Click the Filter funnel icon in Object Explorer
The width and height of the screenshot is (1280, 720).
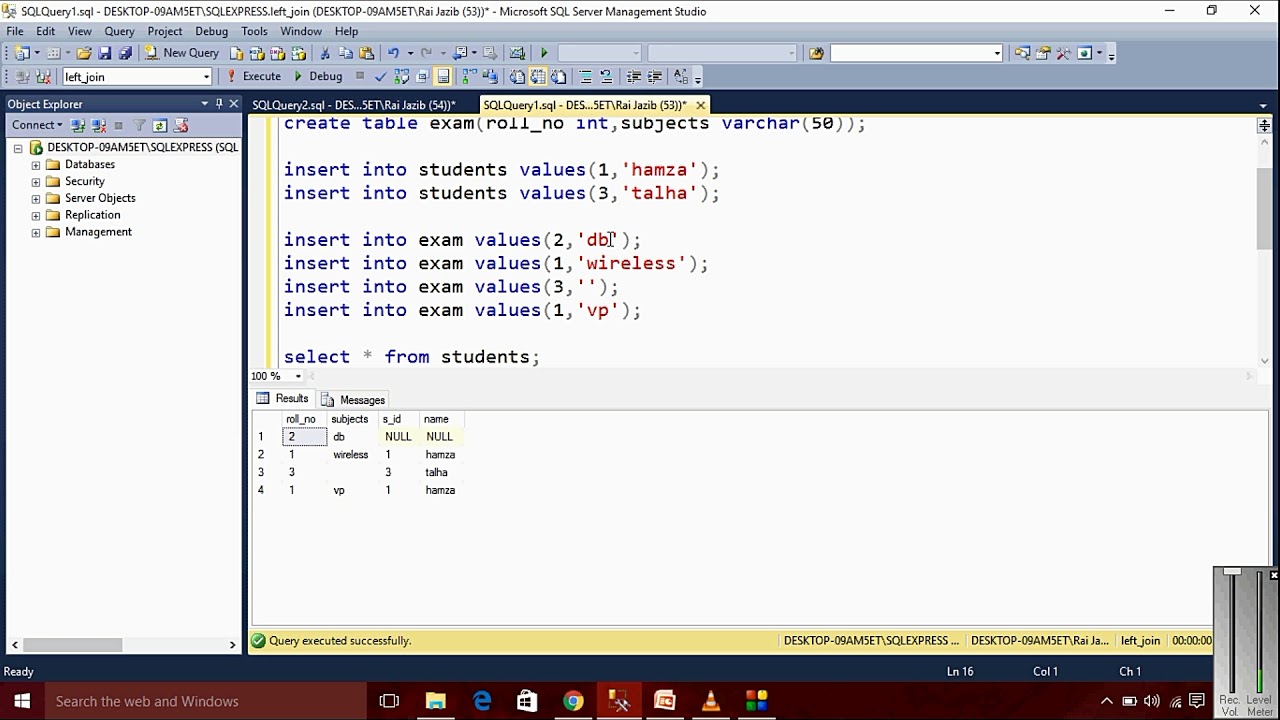pos(140,125)
